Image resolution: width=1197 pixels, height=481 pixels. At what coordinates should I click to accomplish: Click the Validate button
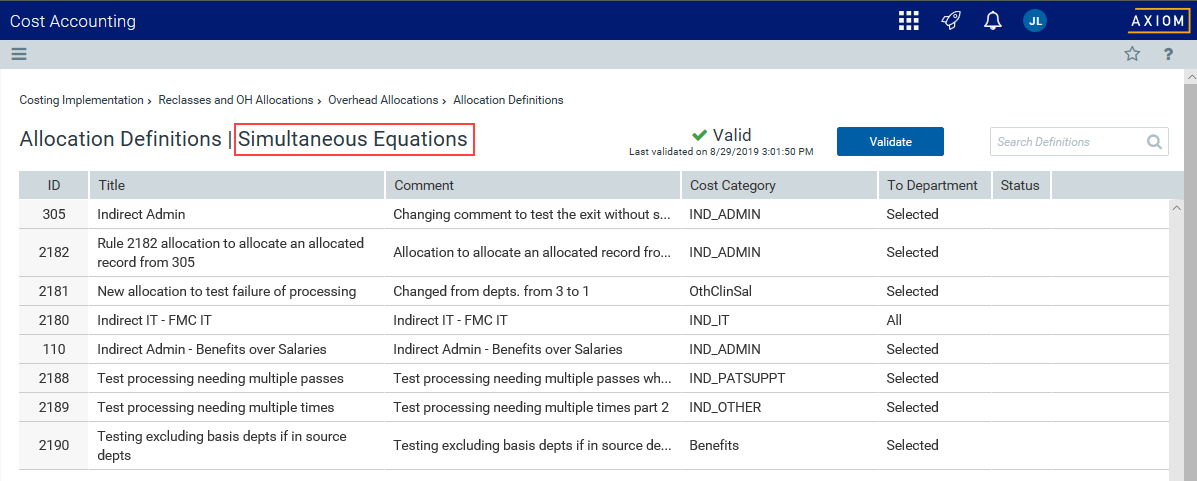click(x=890, y=141)
